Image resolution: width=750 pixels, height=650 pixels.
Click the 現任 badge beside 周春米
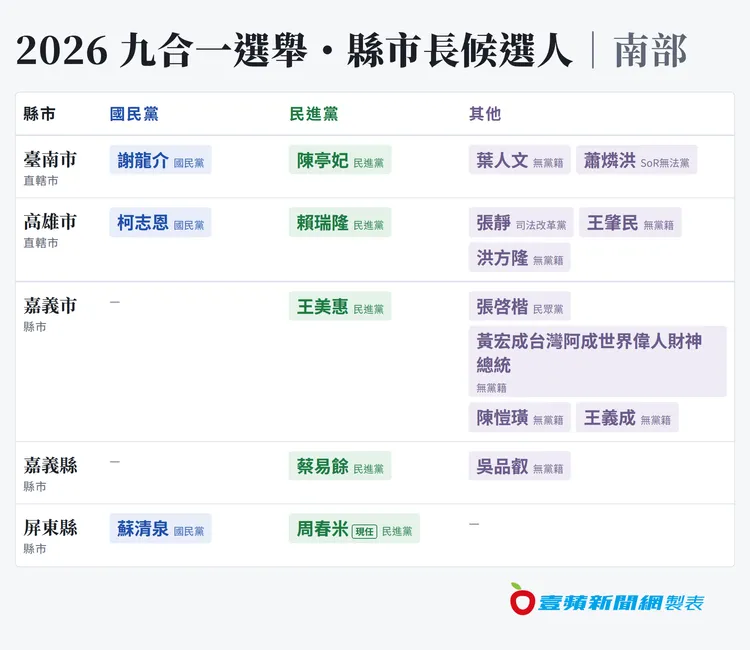click(364, 531)
